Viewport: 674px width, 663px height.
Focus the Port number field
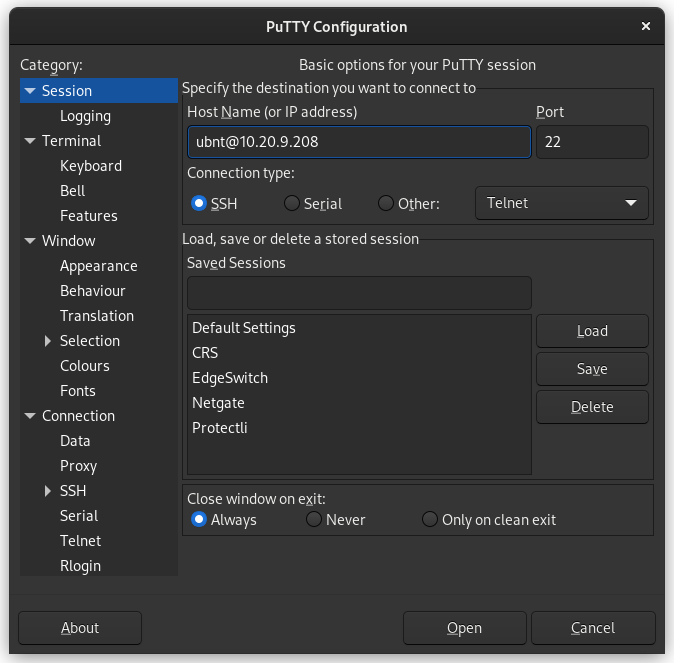[592, 142]
